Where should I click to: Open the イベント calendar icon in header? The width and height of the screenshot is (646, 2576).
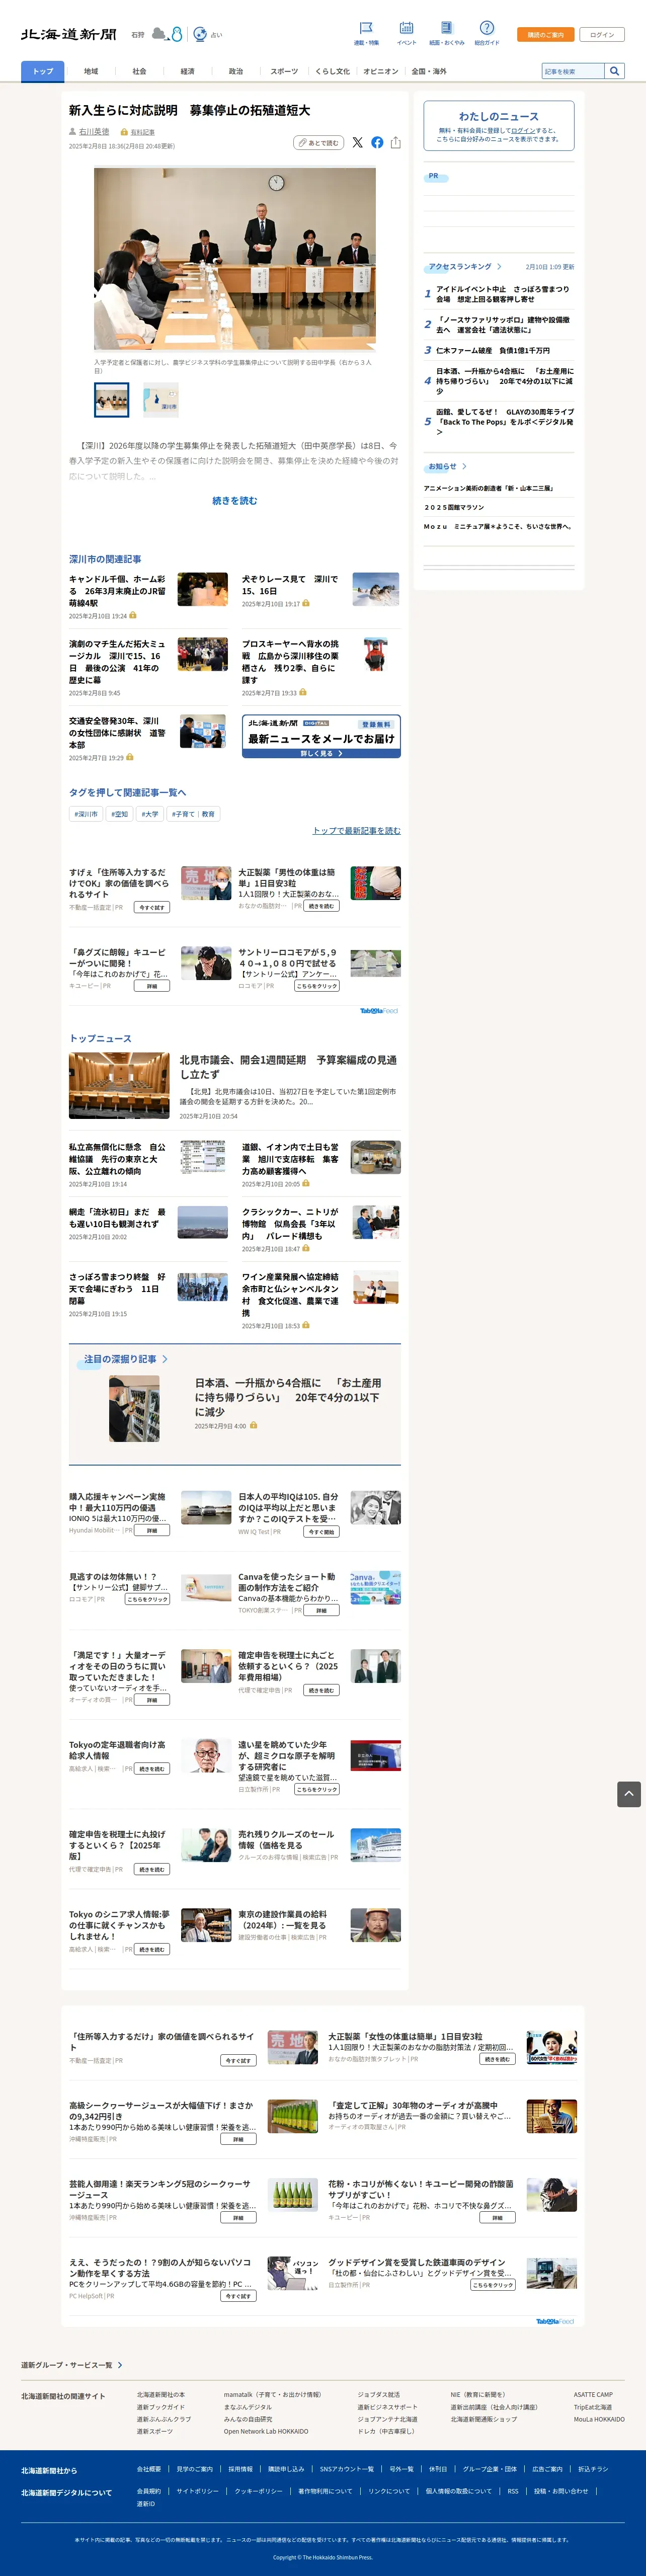tap(406, 28)
